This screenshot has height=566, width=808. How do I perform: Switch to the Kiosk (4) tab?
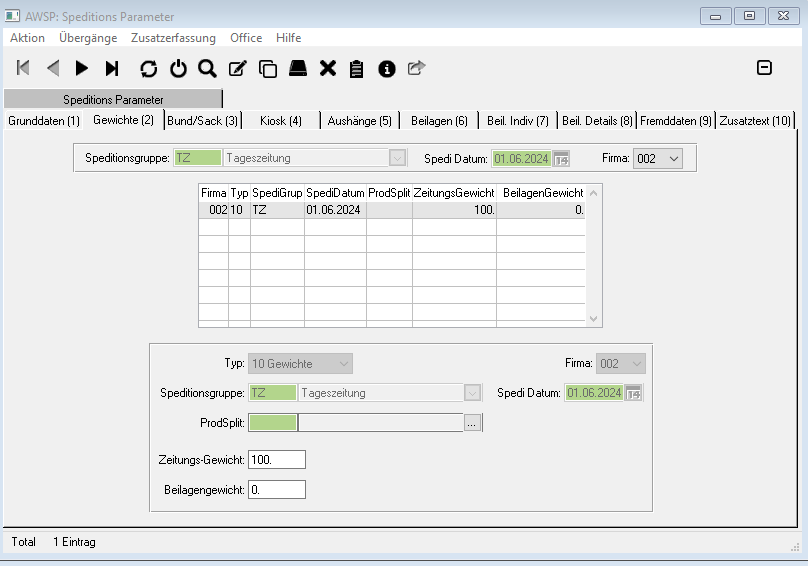[281, 121]
